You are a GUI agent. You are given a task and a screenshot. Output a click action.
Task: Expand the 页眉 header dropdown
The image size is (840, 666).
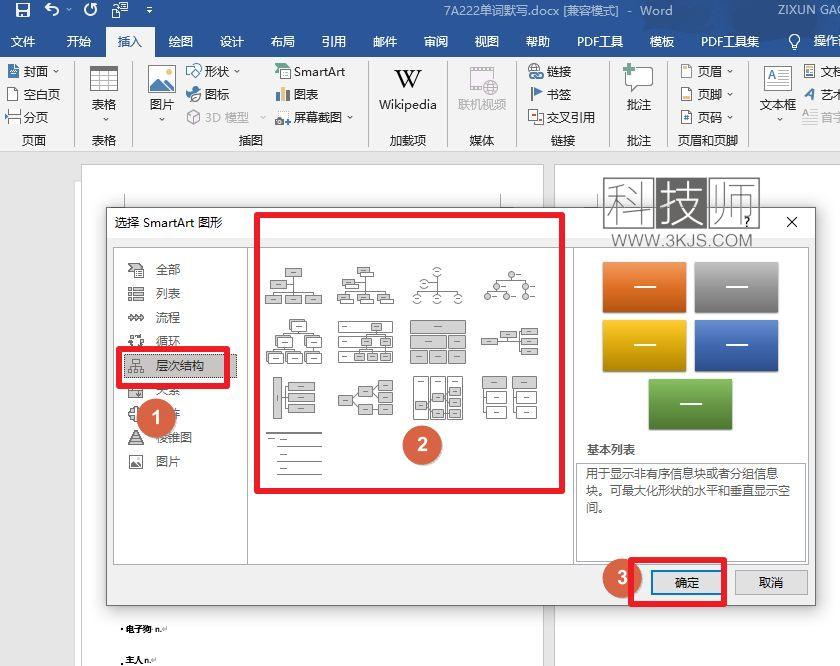coord(730,71)
